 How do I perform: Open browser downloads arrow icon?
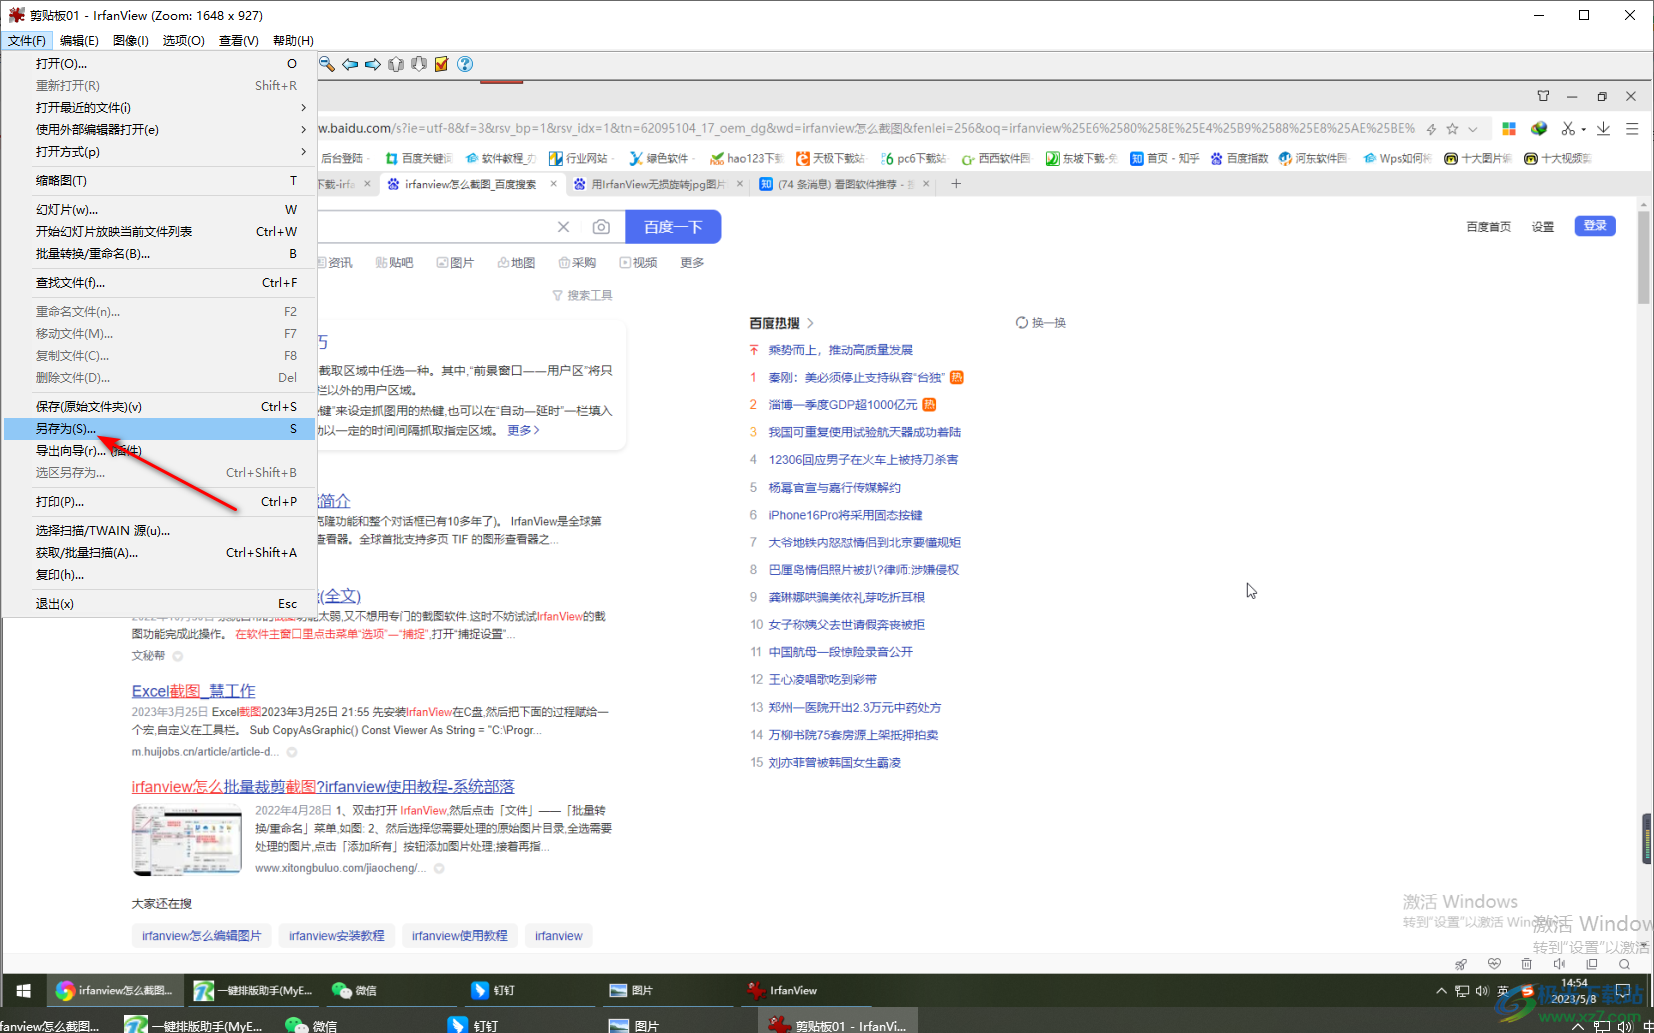(x=1603, y=128)
